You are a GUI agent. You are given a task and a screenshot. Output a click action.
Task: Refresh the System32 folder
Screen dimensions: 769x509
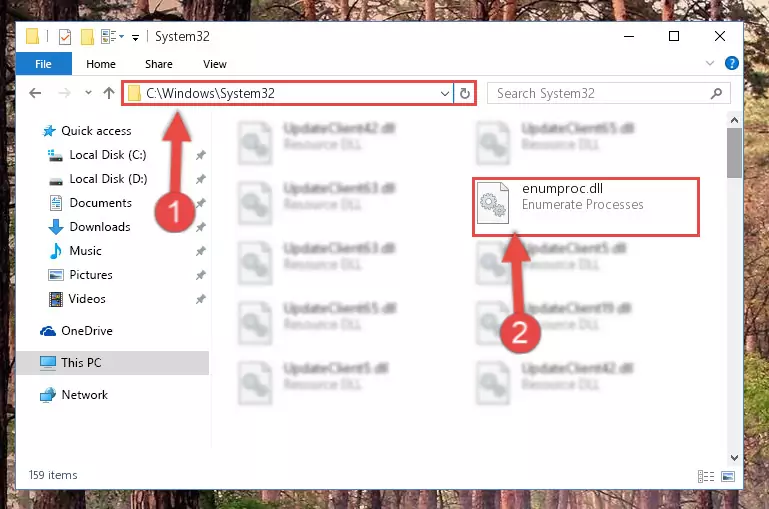[x=464, y=93]
